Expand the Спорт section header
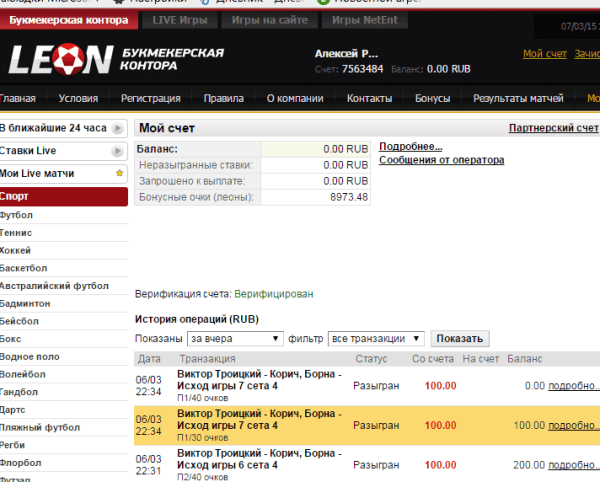 [64, 197]
